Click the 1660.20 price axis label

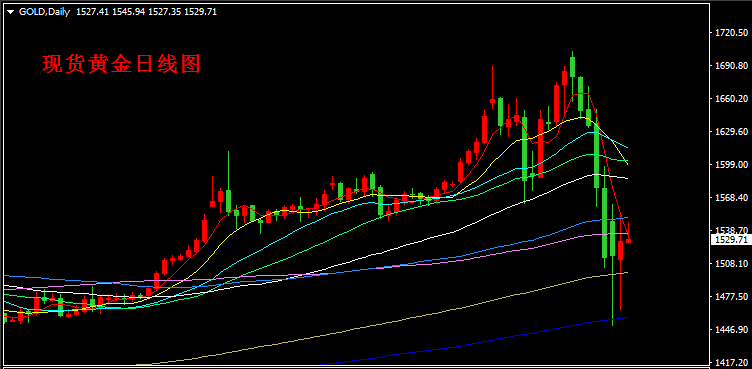tap(731, 99)
